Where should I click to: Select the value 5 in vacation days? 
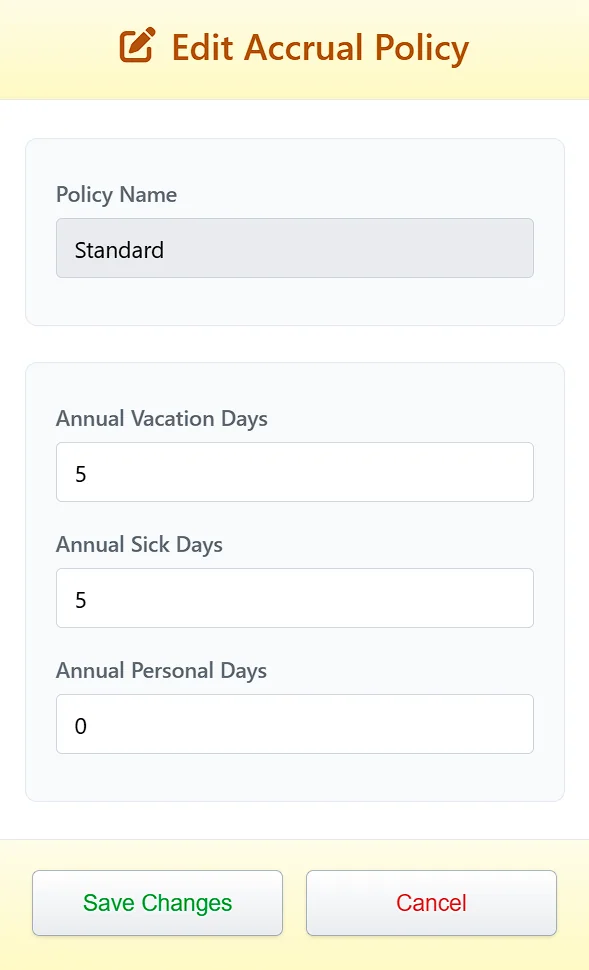point(81,473)
